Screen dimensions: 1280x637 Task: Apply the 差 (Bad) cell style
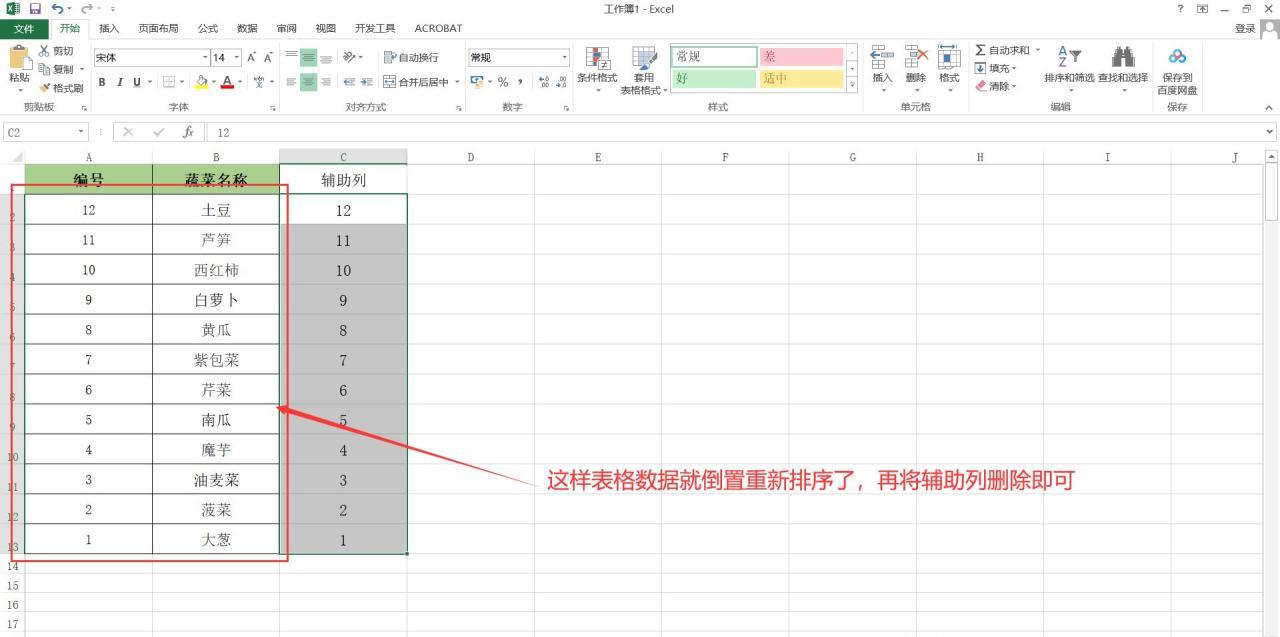point(801,57)
